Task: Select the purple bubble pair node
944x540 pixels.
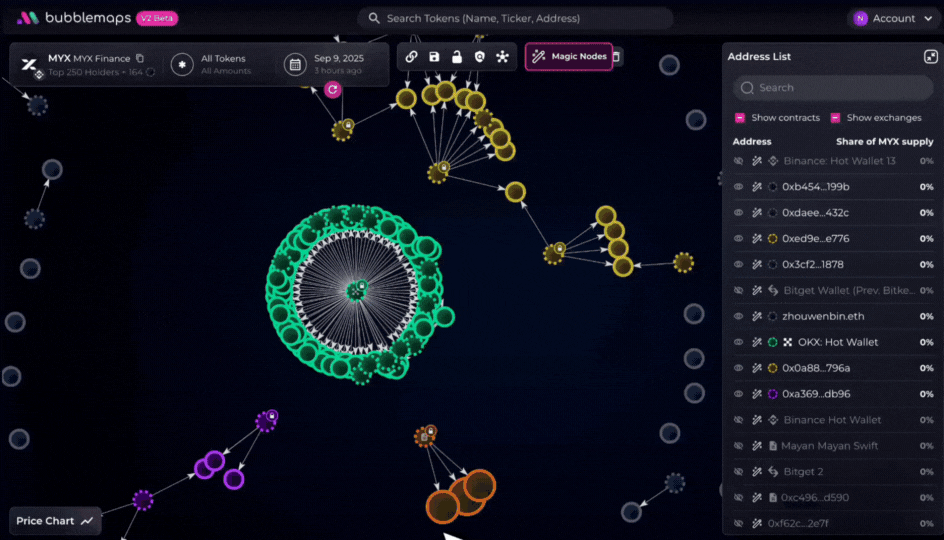Action: click(210, 465)
